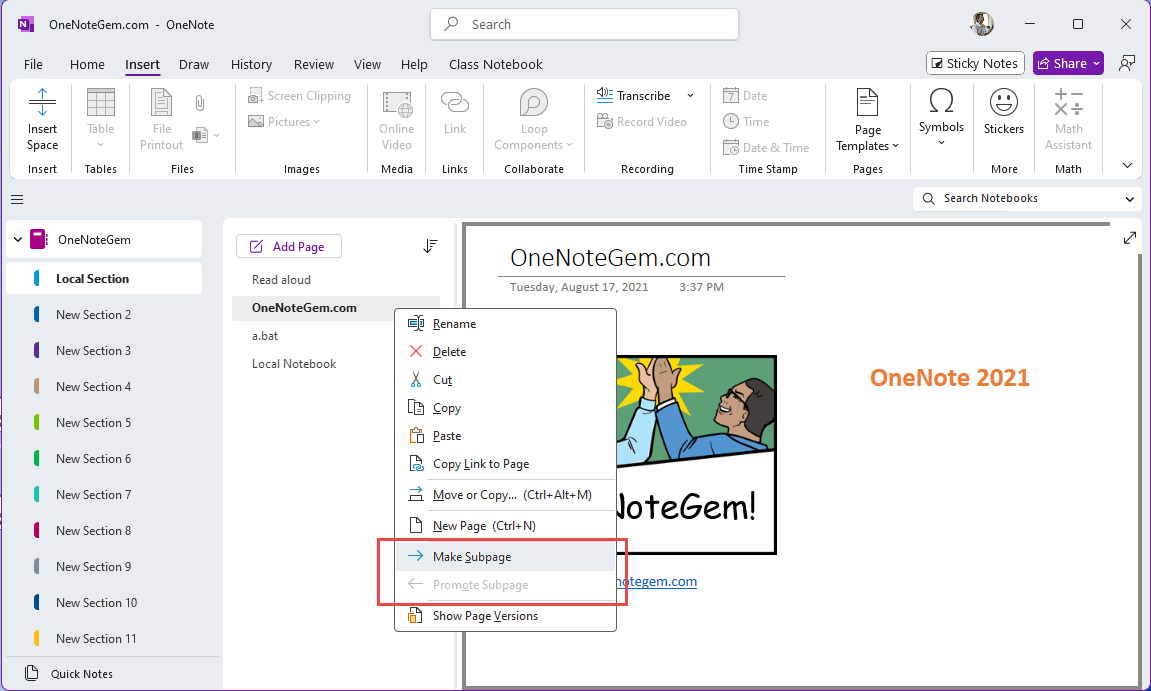Switch to the Home tab

pyautogui.click(x=87, y=65)
